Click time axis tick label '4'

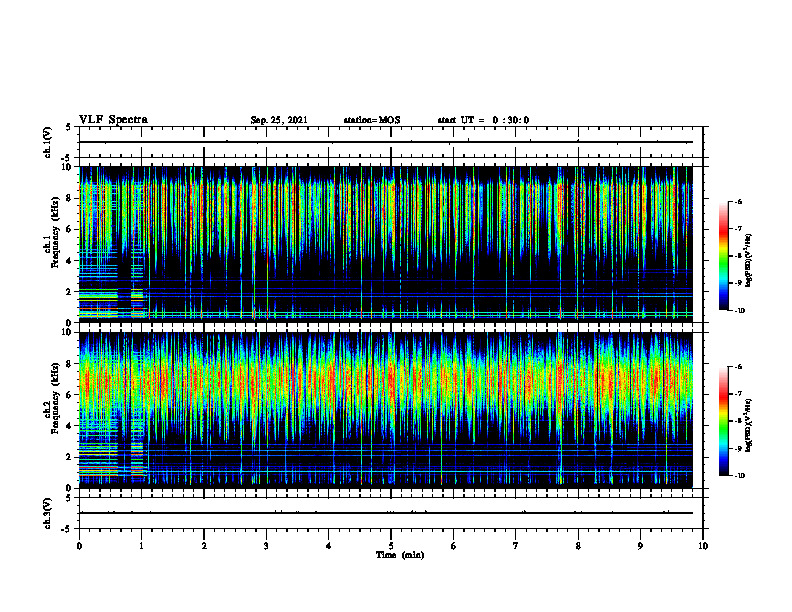pyautogui.click(x=329, y=546)
